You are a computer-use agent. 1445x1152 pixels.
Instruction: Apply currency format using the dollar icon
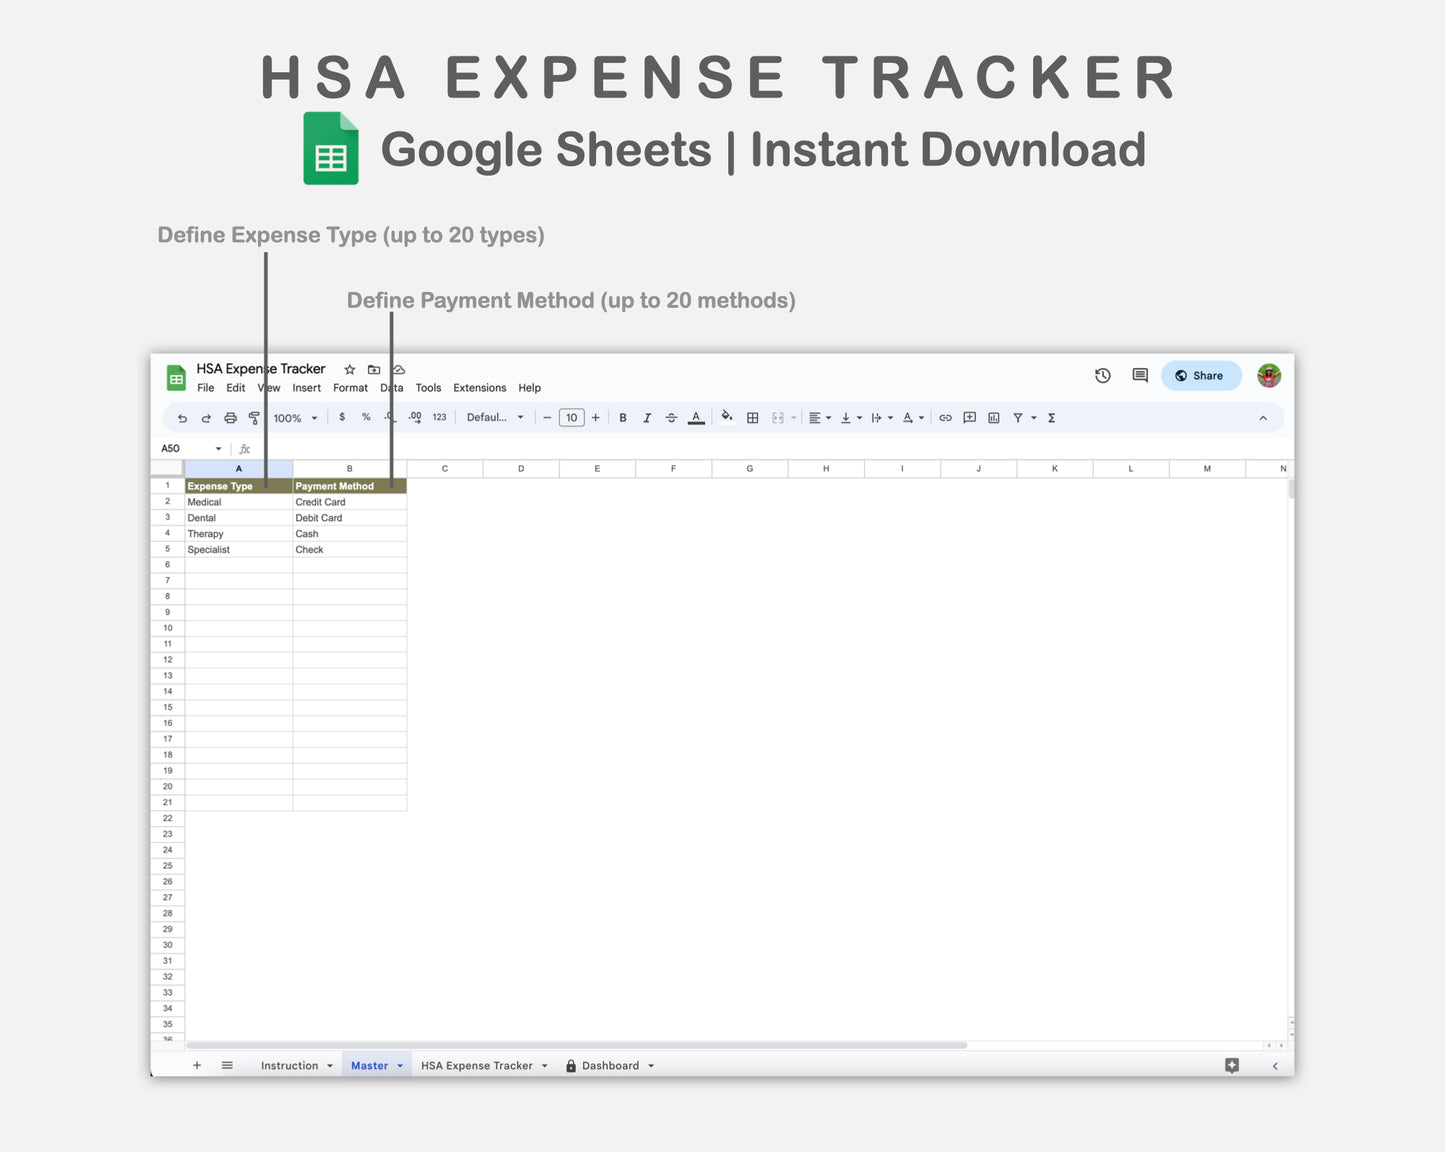[340, 417]
